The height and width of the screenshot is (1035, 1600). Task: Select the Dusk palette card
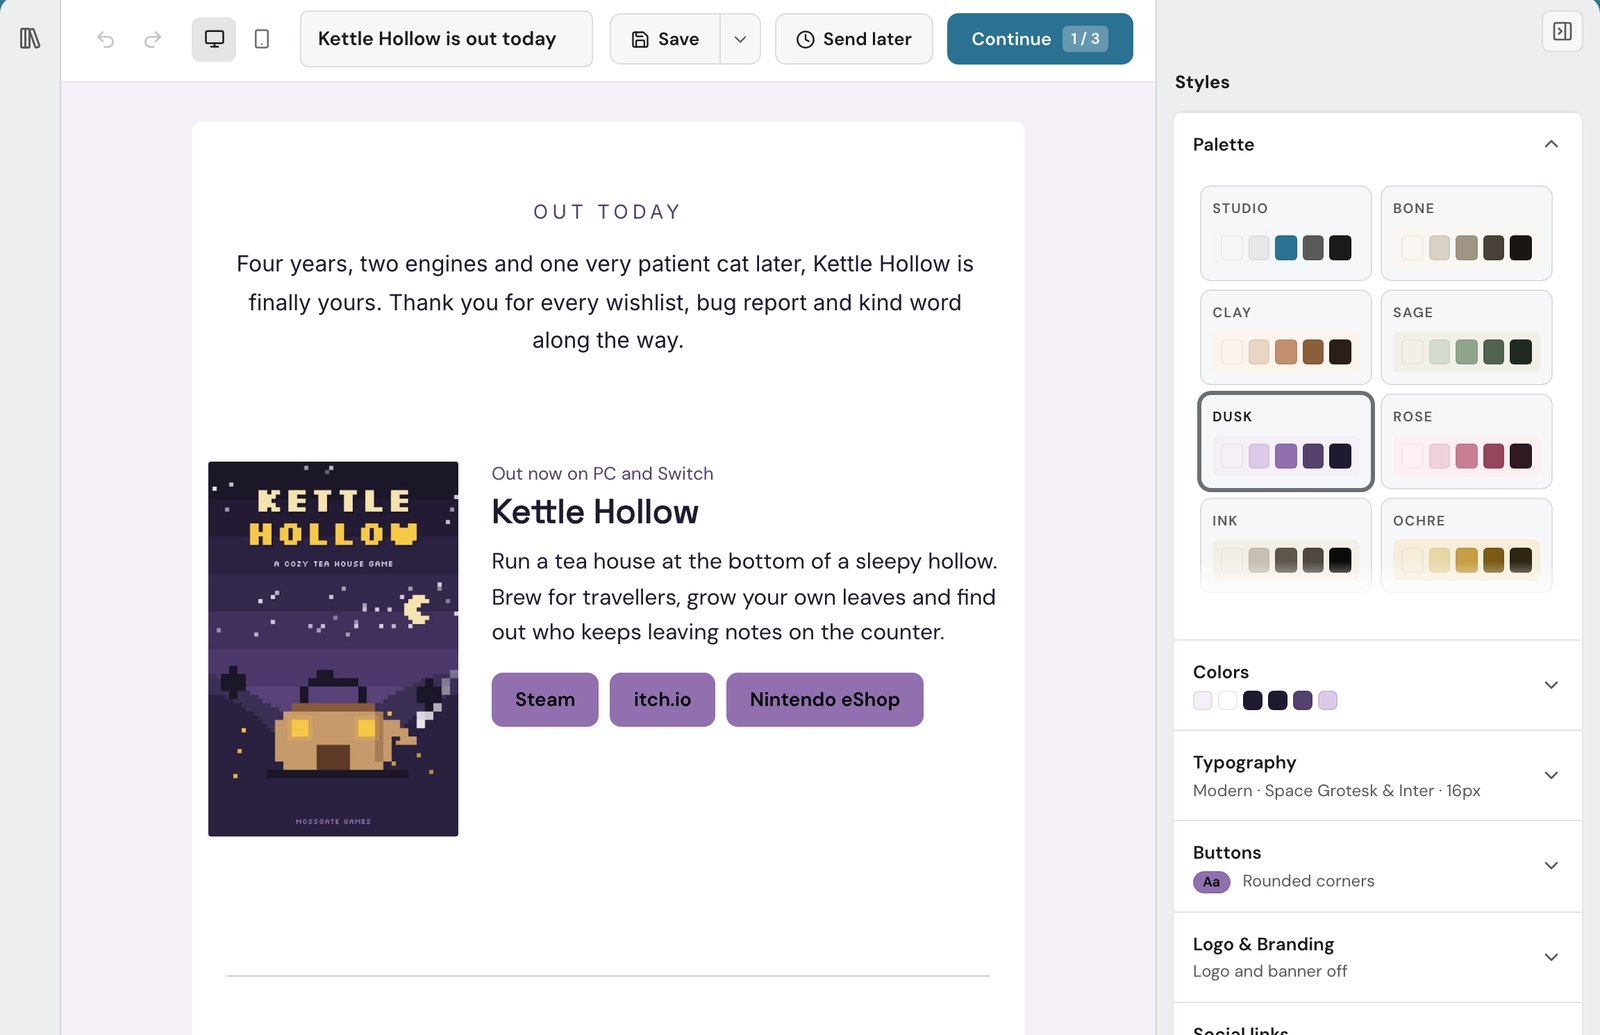point(1286,441)
